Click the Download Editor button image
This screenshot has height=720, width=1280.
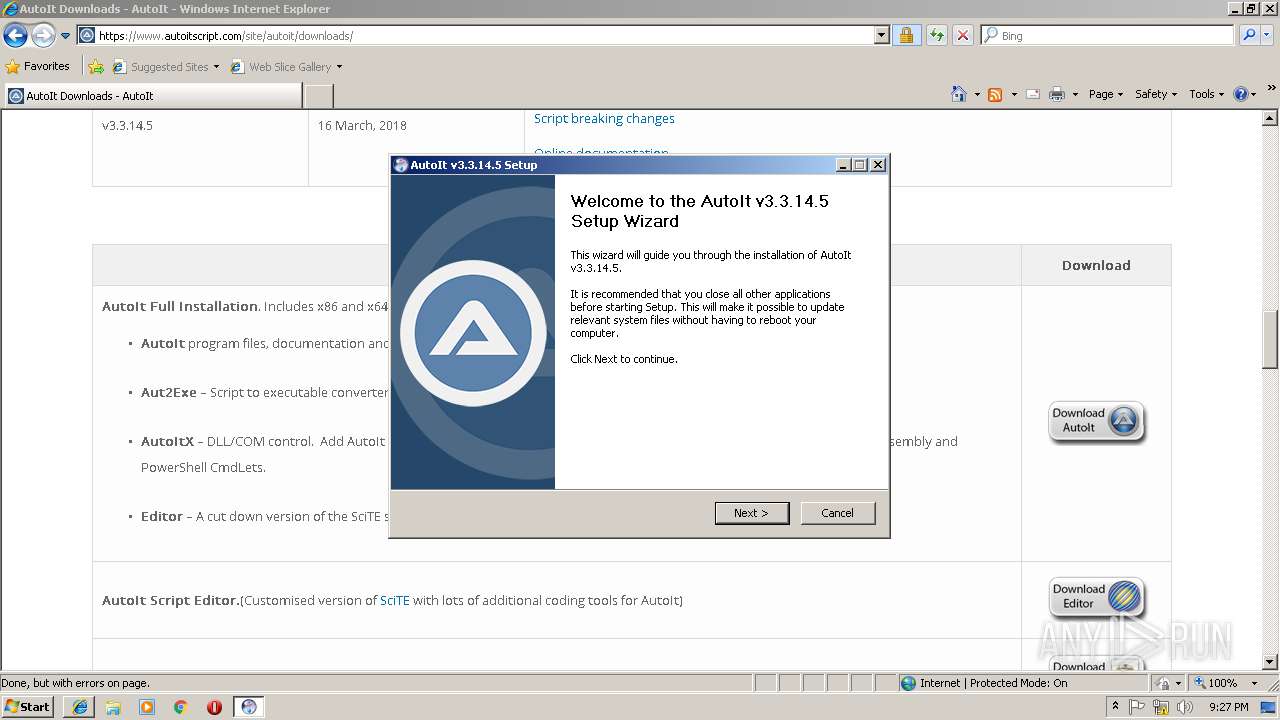click(x=1096, y=597)
